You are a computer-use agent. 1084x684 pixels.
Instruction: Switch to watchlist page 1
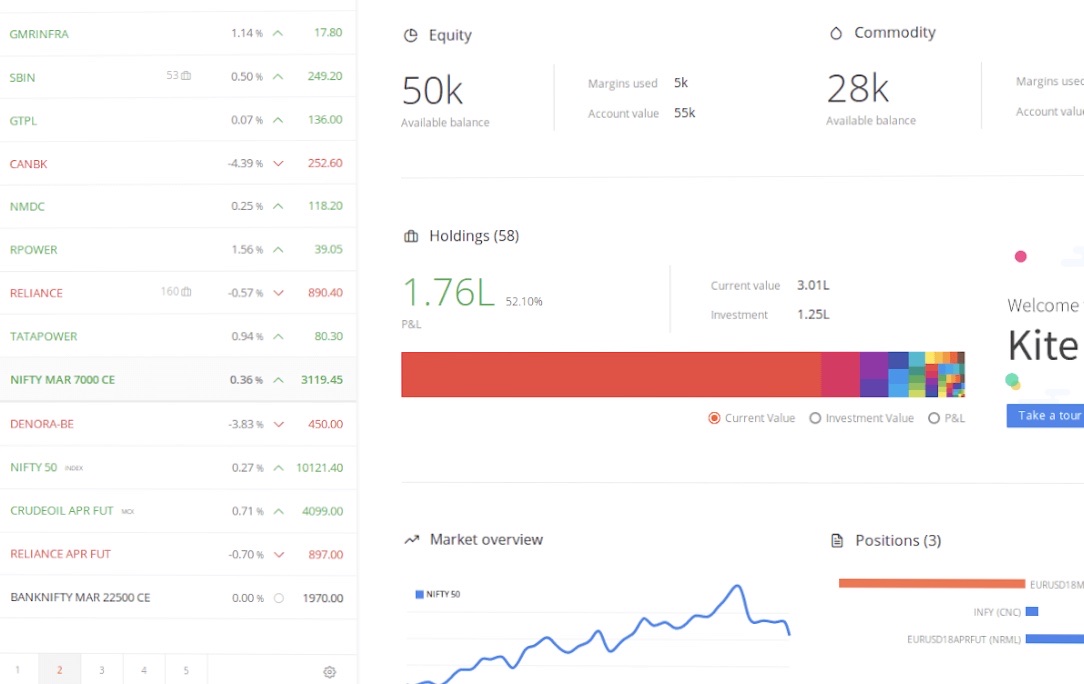point(18,669)
